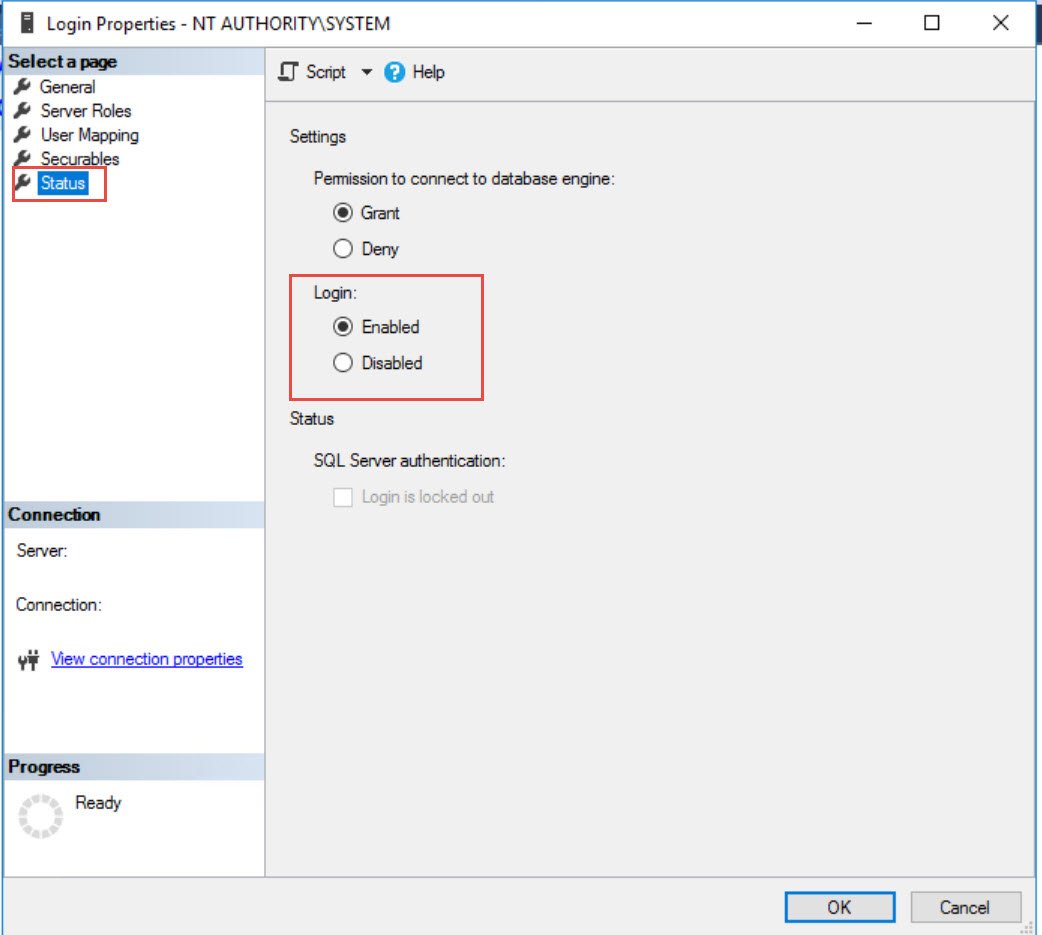The width and height of the screenshot is (1042, 935).
Task: Select the Status page
Action: point(62,183)
